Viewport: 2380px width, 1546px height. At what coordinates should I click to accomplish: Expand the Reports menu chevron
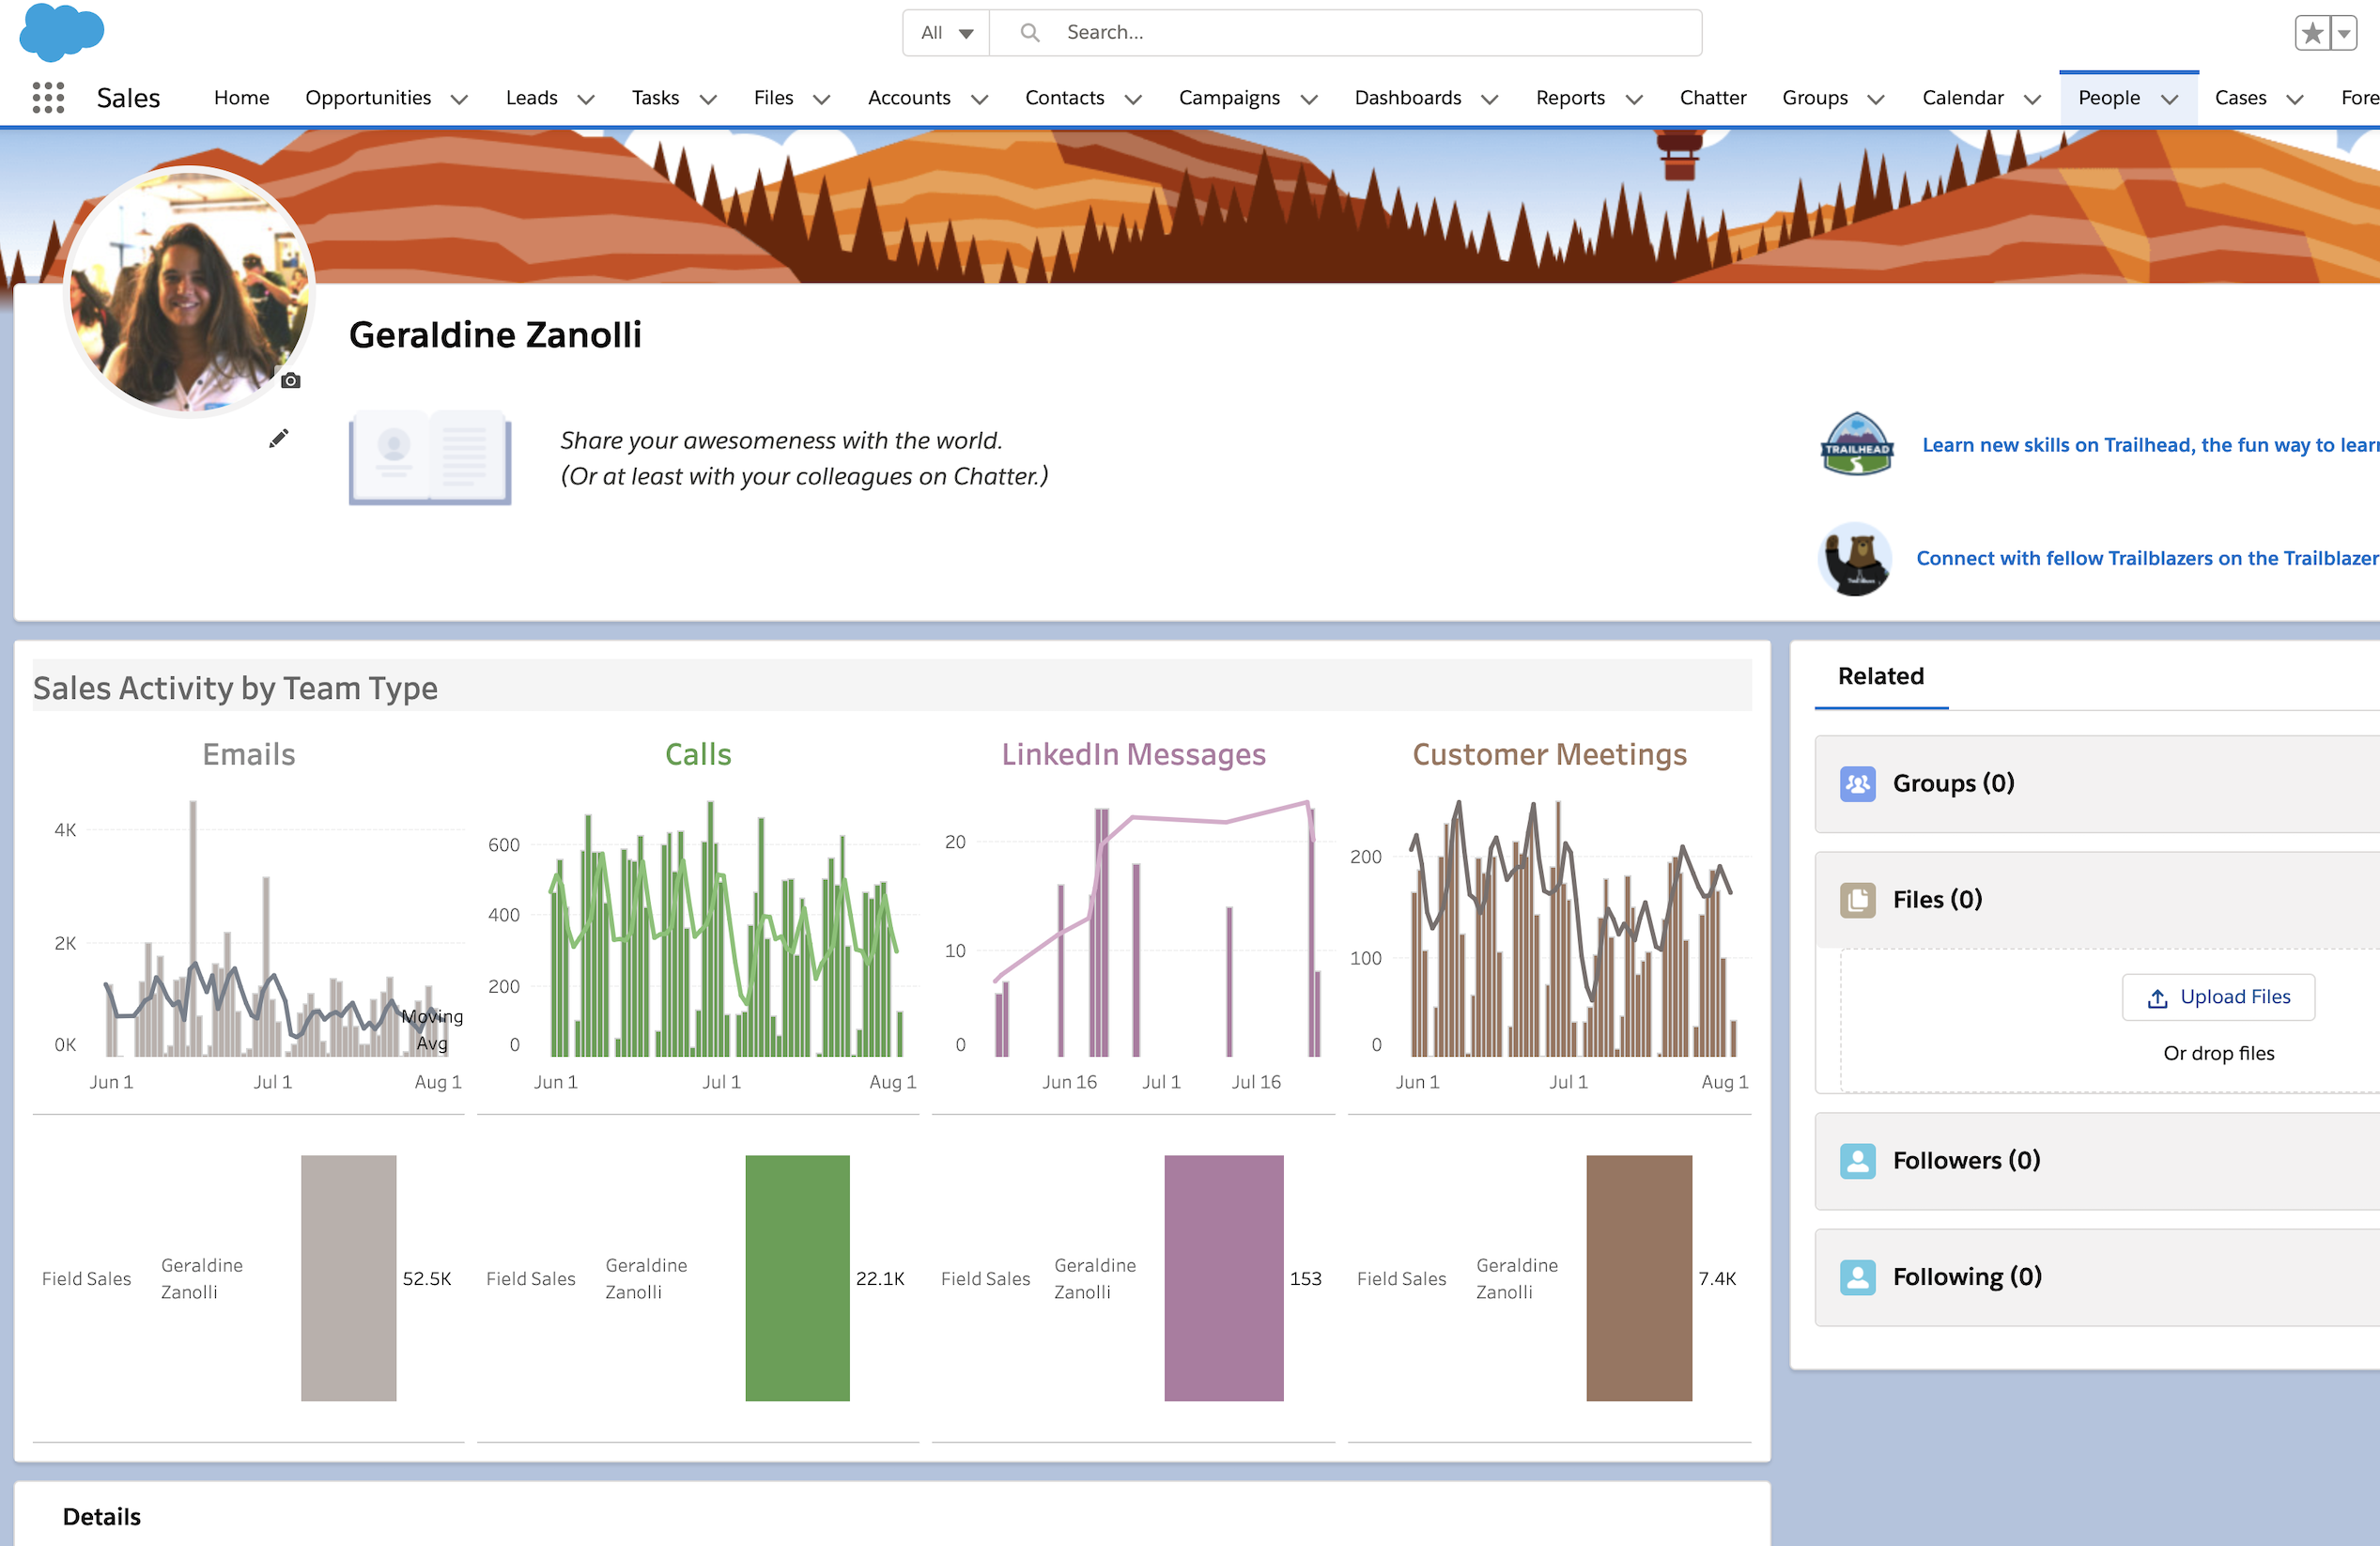[x=1635, y=99]
